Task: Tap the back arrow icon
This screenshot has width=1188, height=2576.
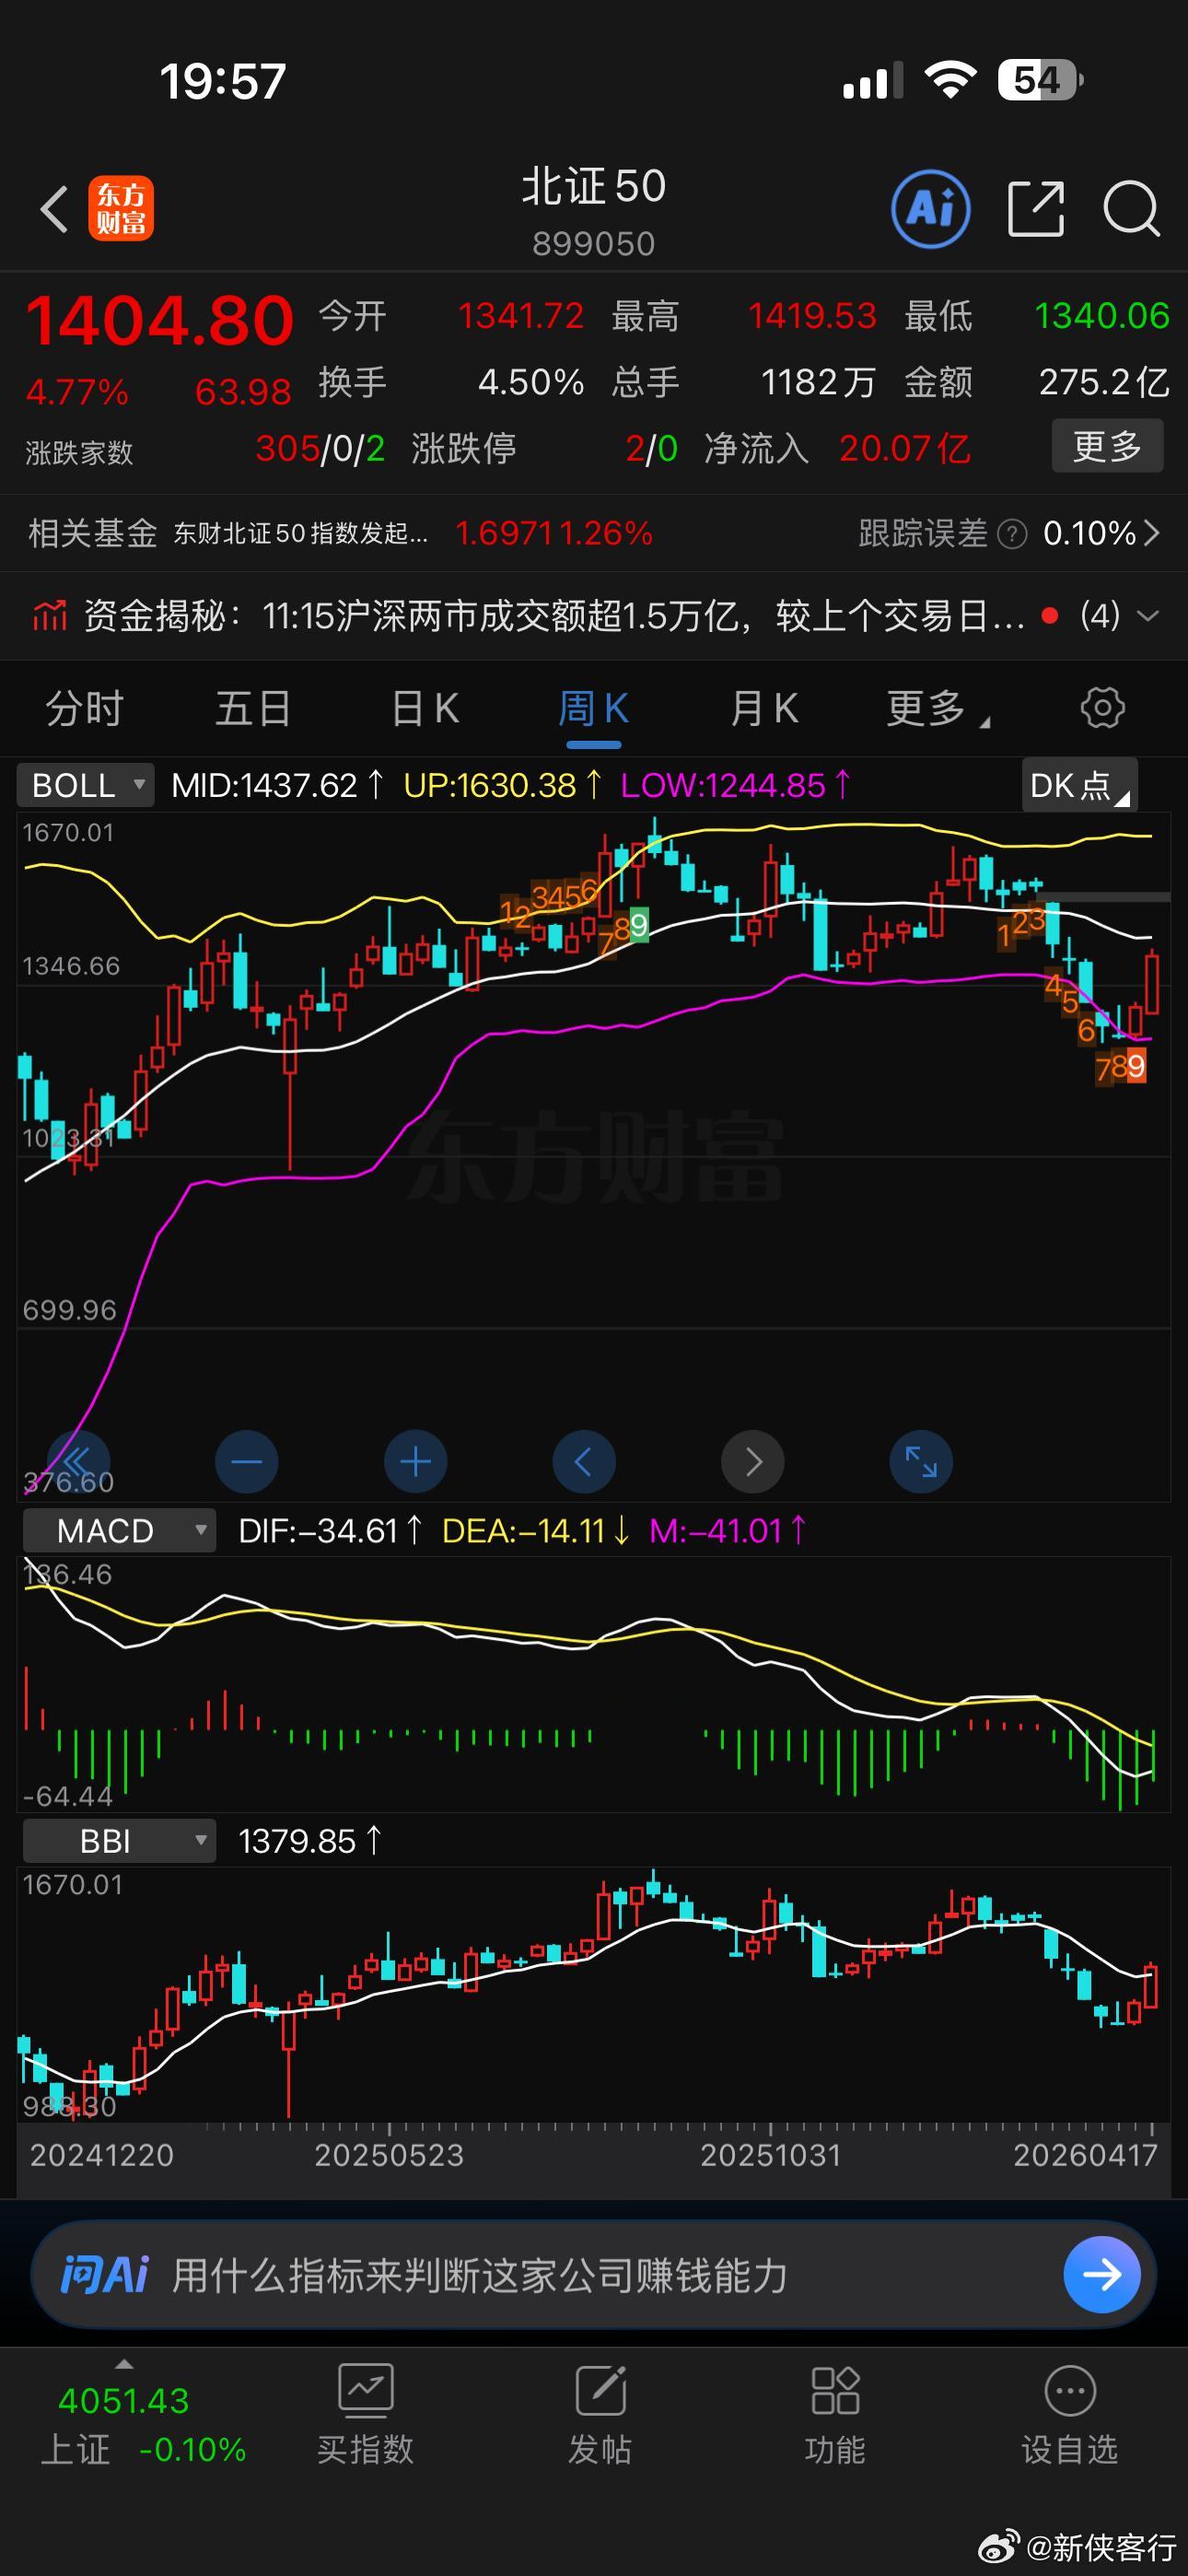Action: coord(54,210)
